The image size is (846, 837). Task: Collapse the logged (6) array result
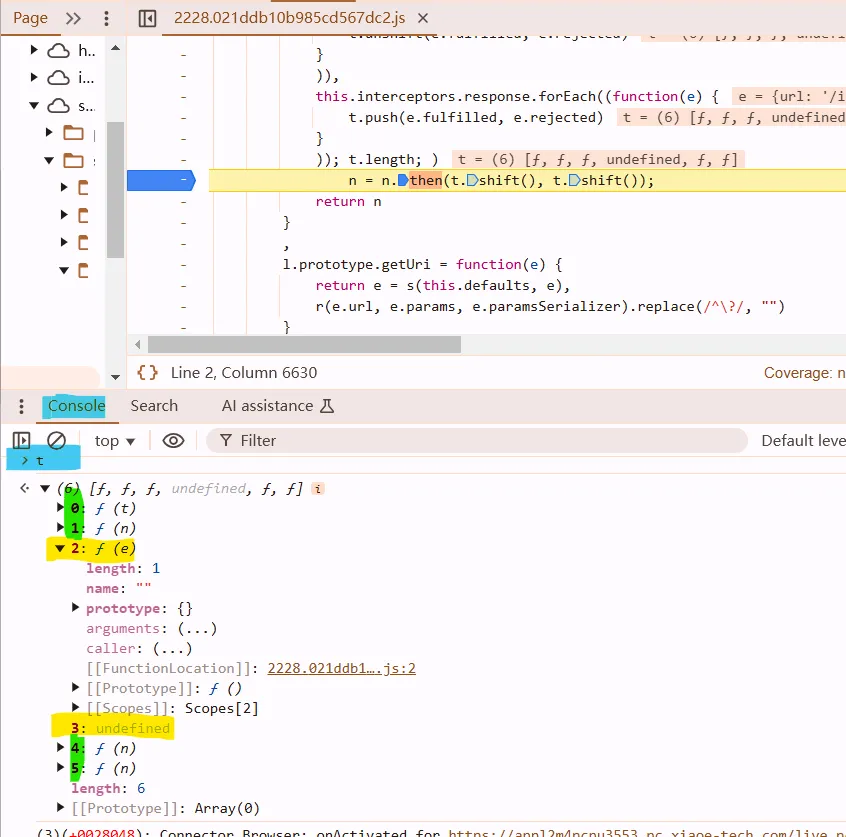click(x=45, y=488)
